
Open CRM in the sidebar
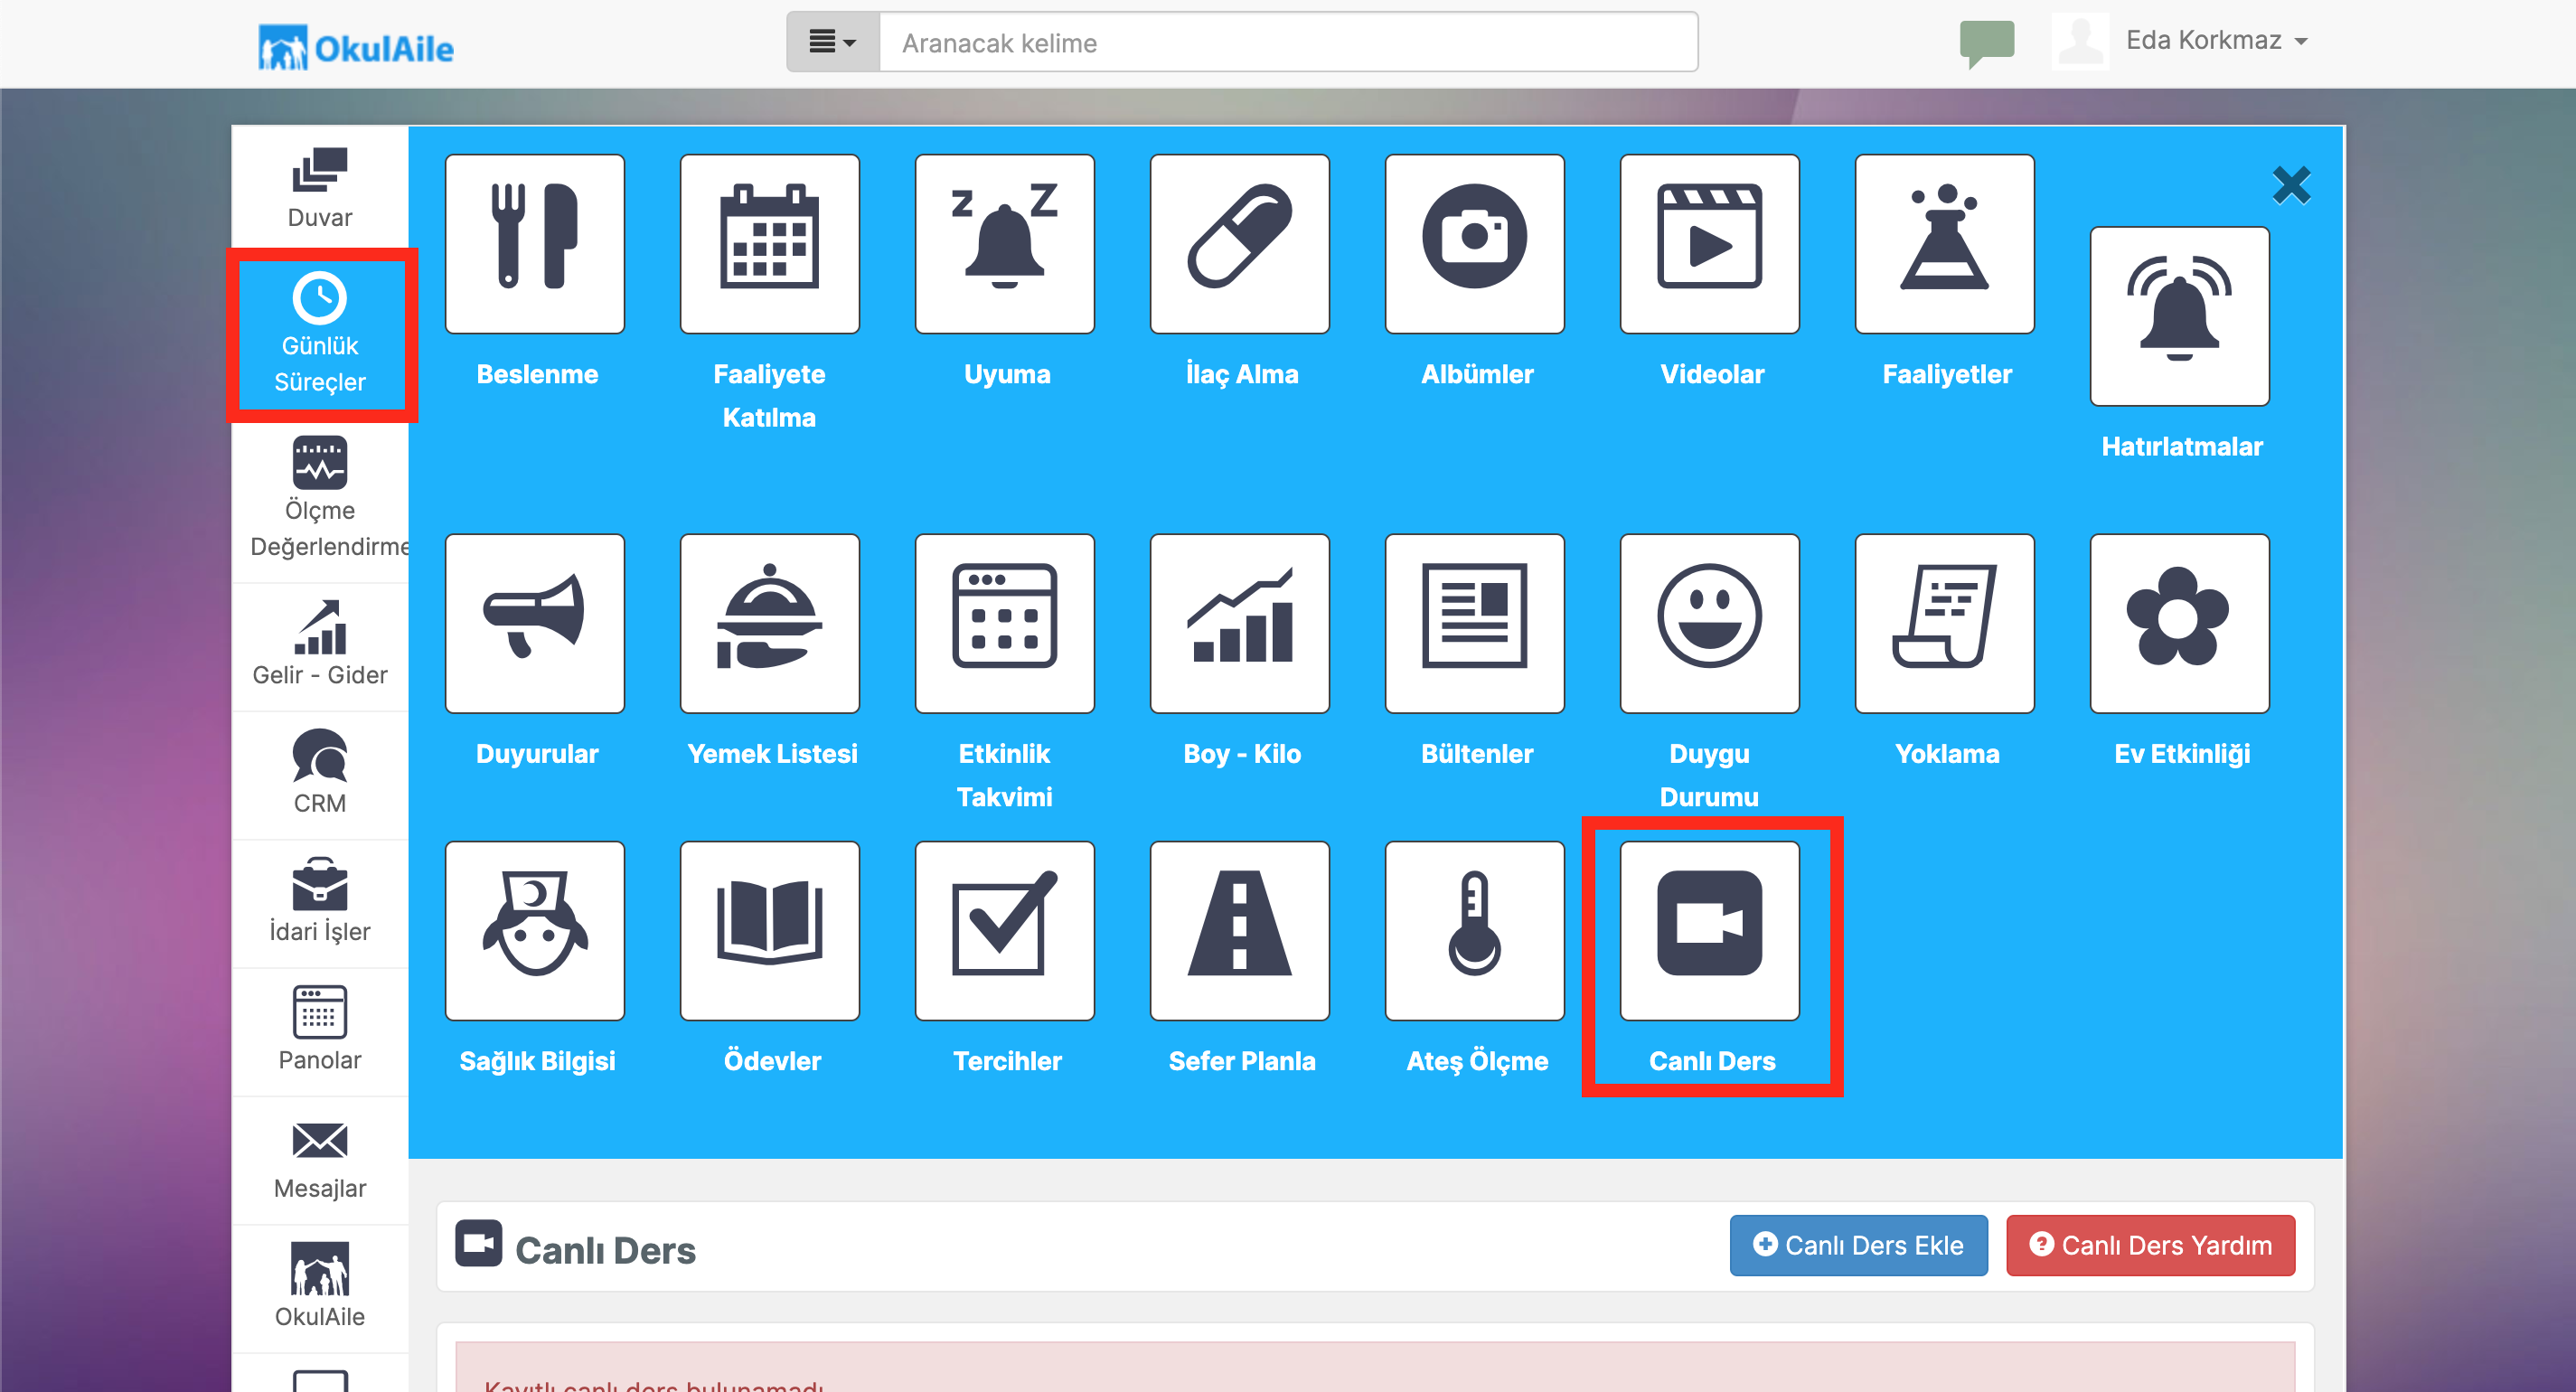click(x=320, y=773)
